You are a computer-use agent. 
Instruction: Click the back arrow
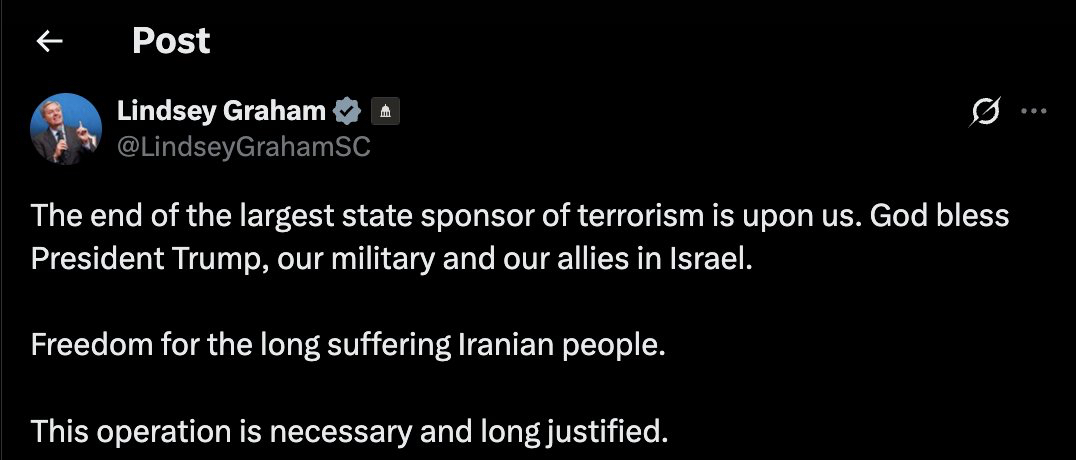point(49,41)
